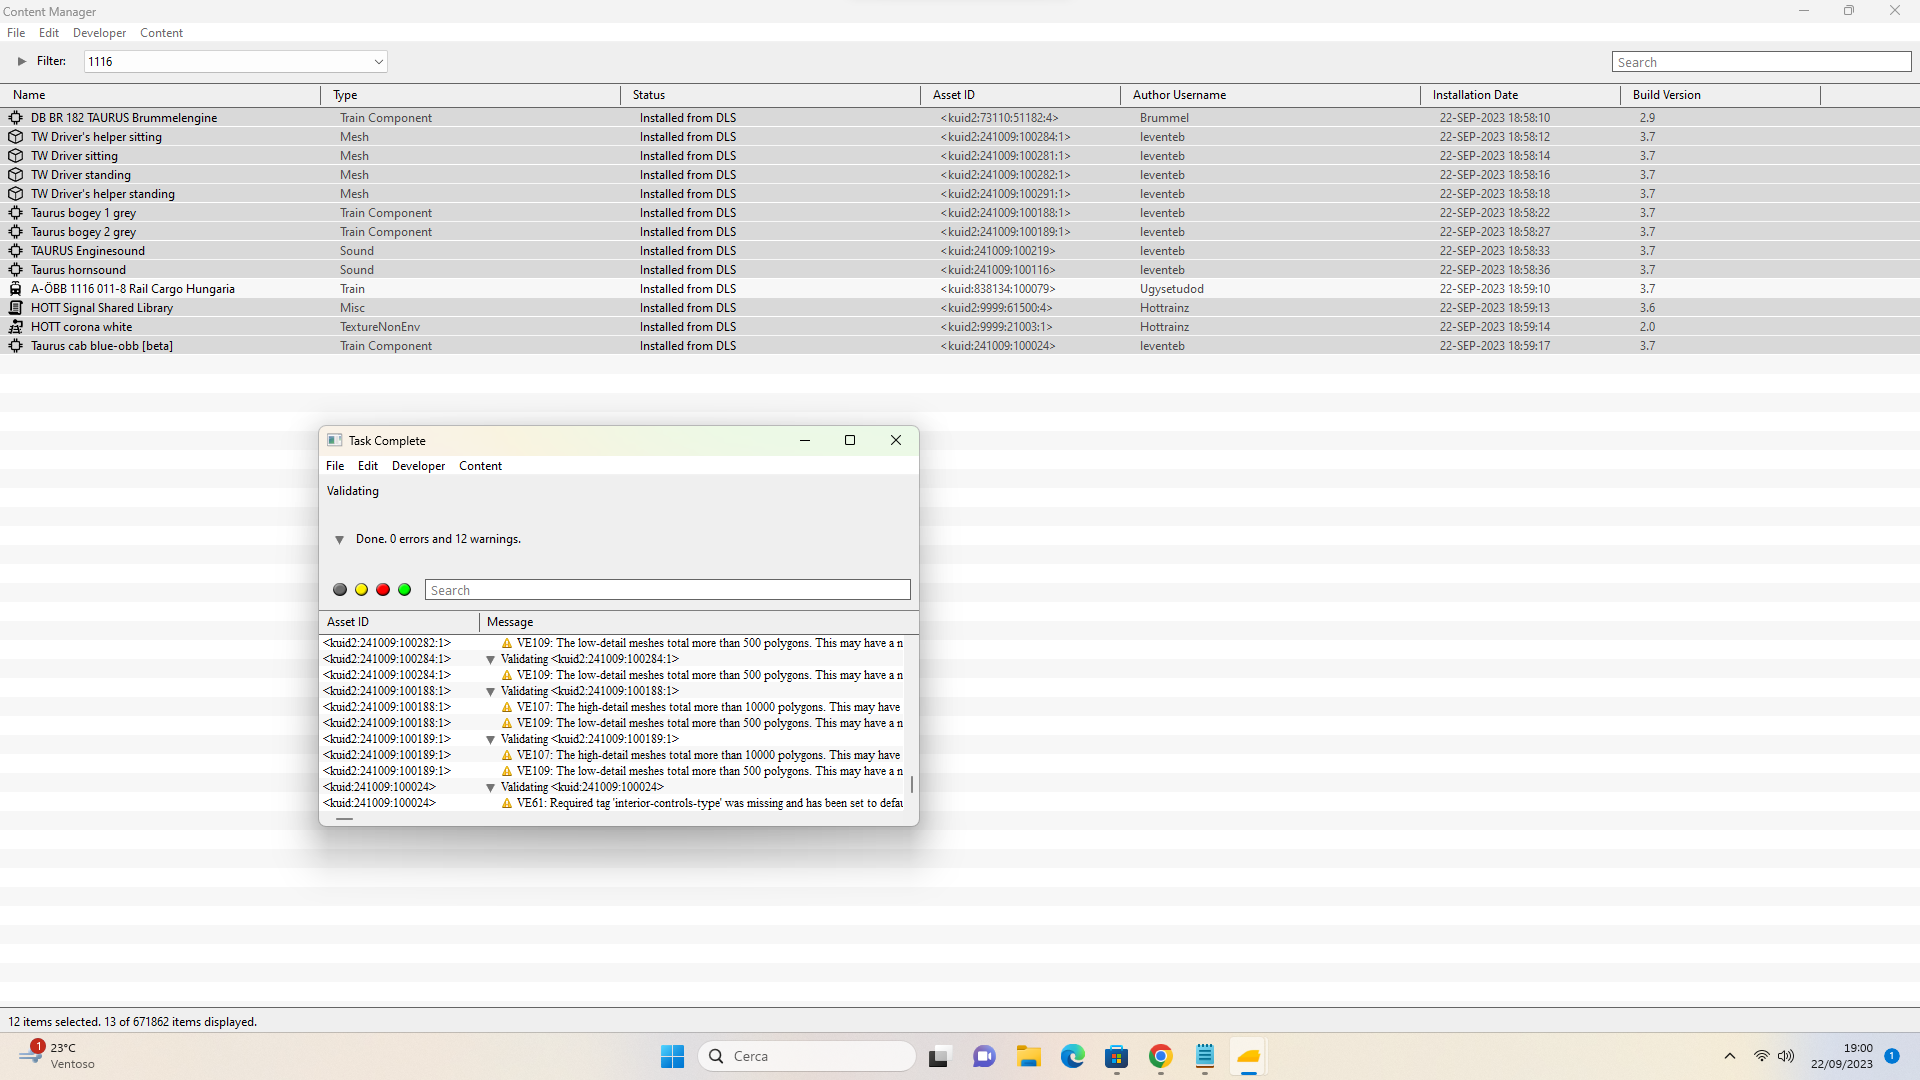1920x1080 pixels.
Task: Open the chat app on the taskbar
Action: point(984,1056)
